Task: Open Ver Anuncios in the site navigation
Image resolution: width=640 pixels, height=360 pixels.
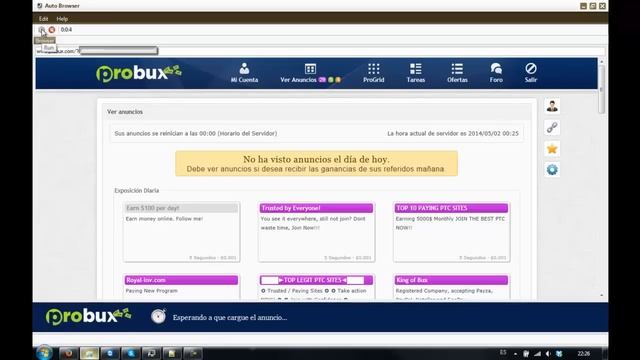Action: tap(310, 73)
